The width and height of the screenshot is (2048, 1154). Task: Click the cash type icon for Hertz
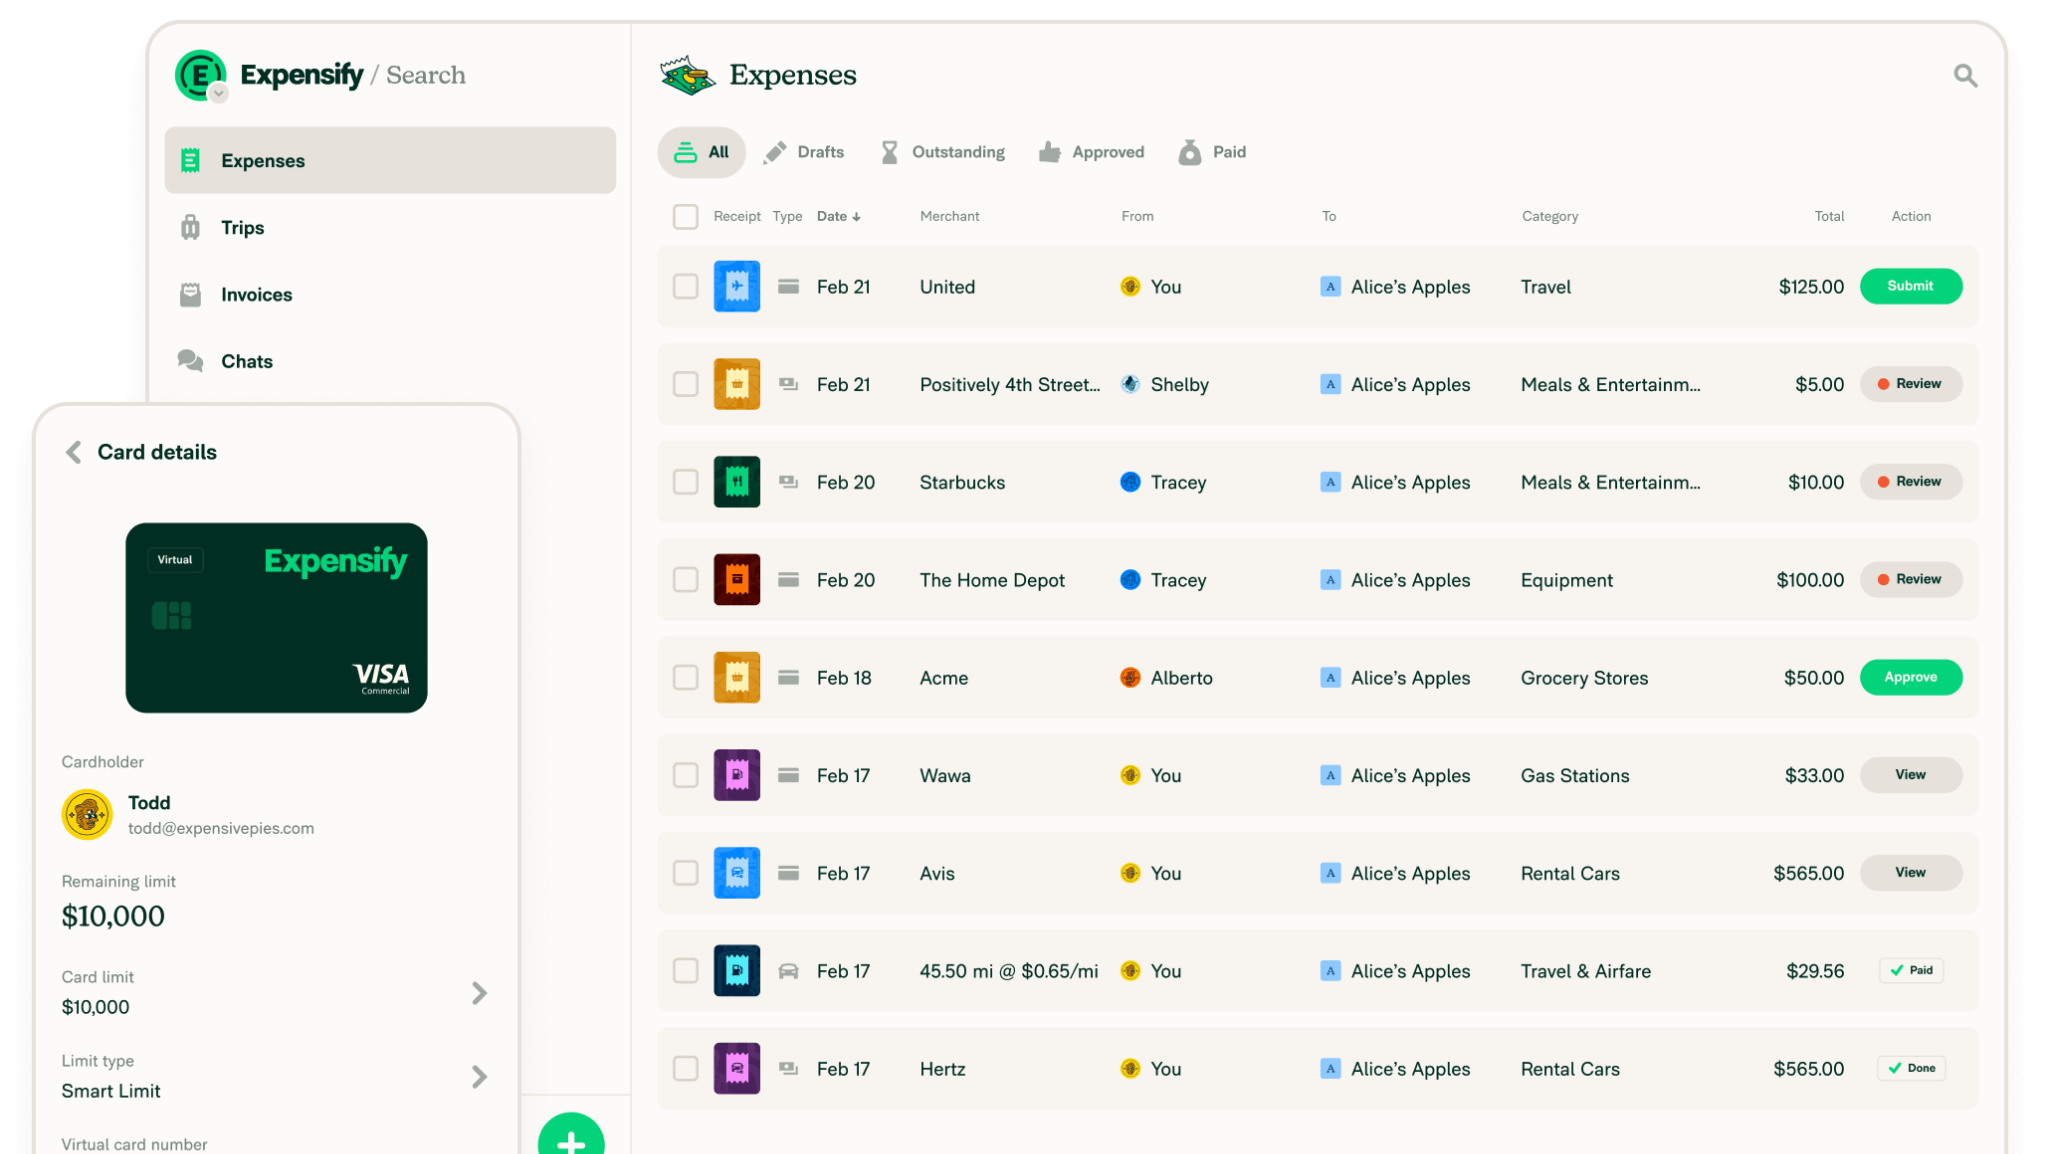point(788,1068)
